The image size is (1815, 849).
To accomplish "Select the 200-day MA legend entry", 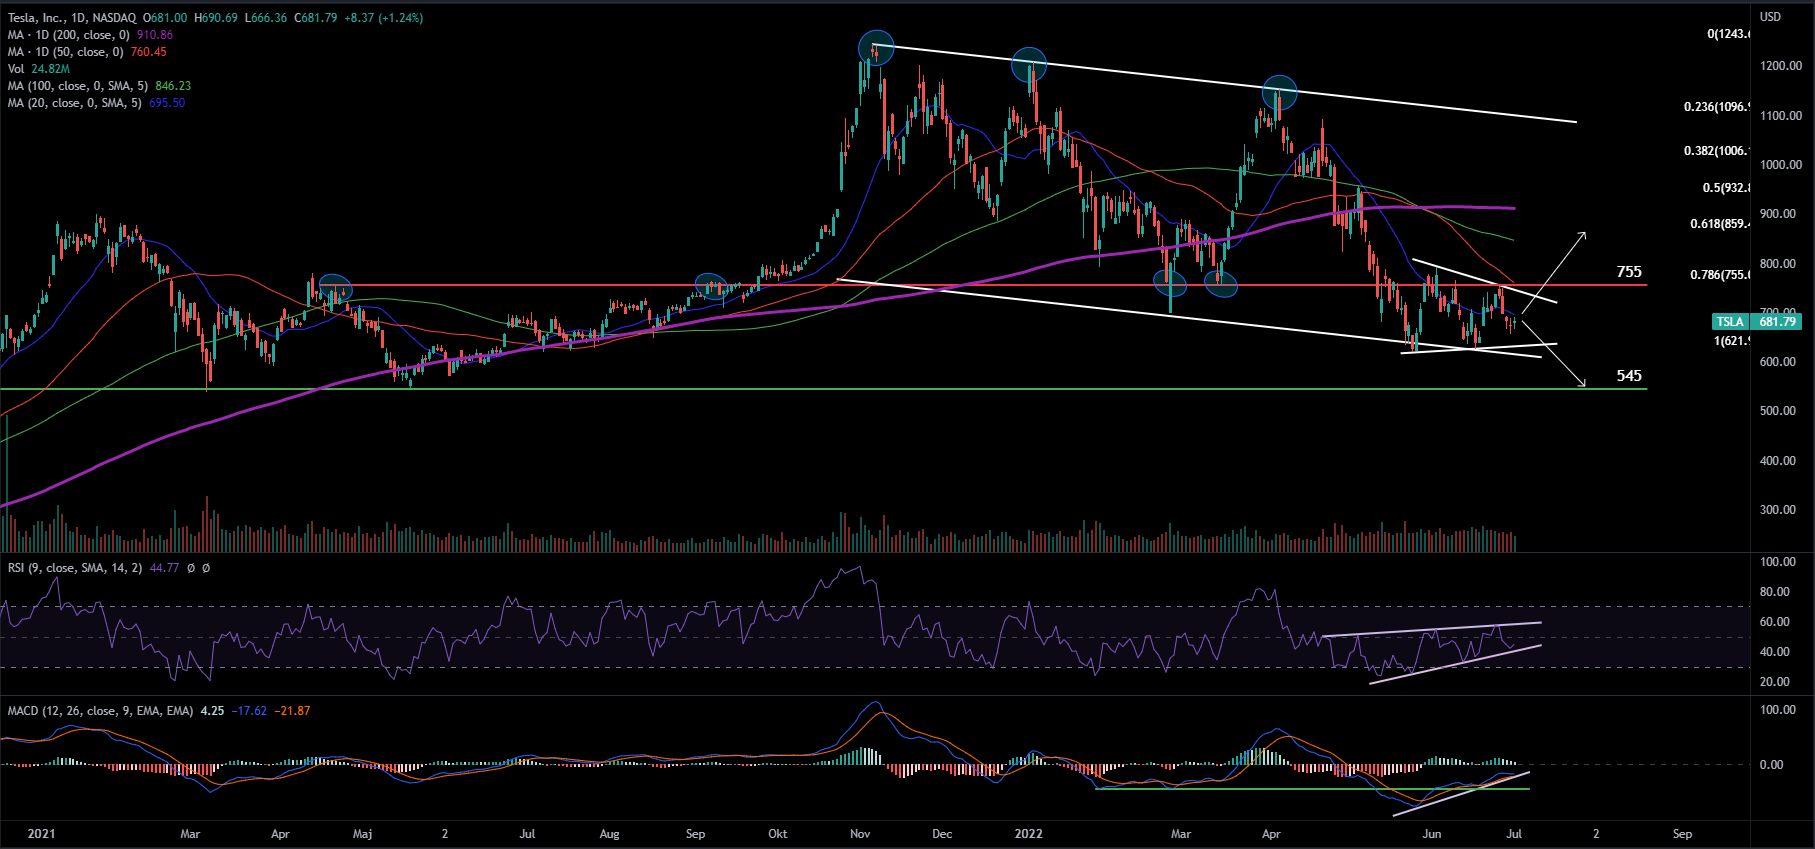I will pos(66,35).
